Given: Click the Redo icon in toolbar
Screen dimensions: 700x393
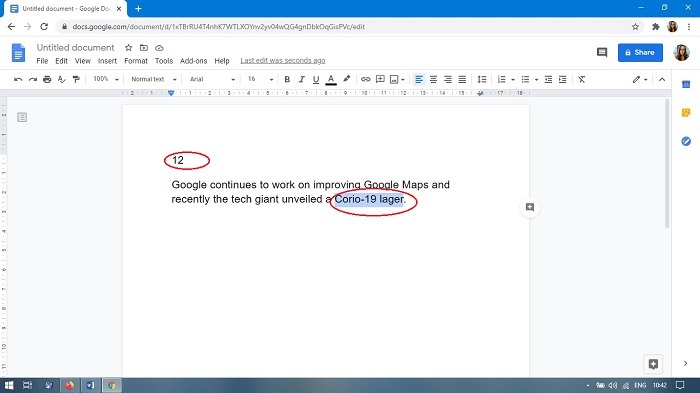Looking at the screenshot, I should click(33, 79).
